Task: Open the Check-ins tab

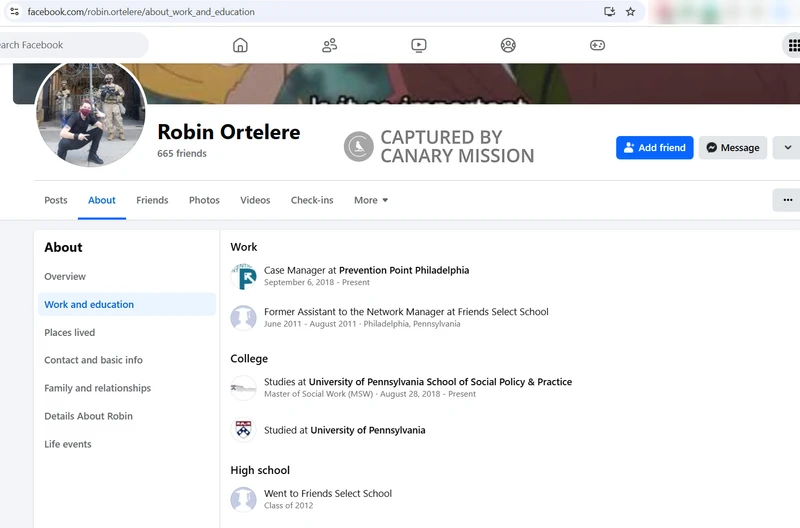Action: [x=312, y=200]
